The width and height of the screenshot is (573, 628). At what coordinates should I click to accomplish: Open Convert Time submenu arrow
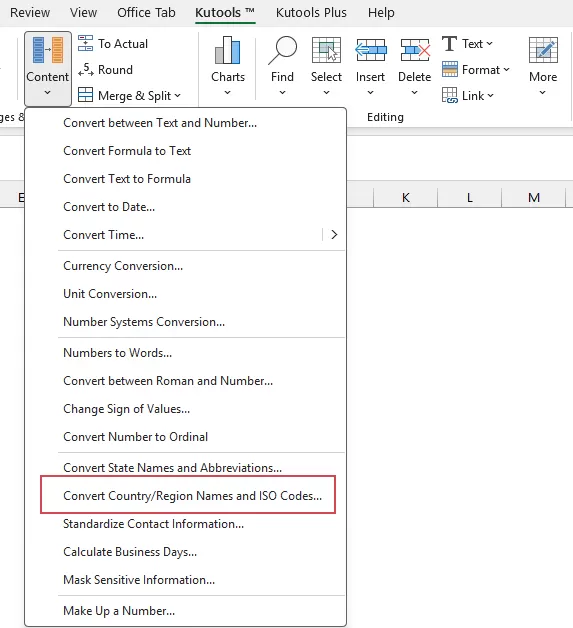334,235
